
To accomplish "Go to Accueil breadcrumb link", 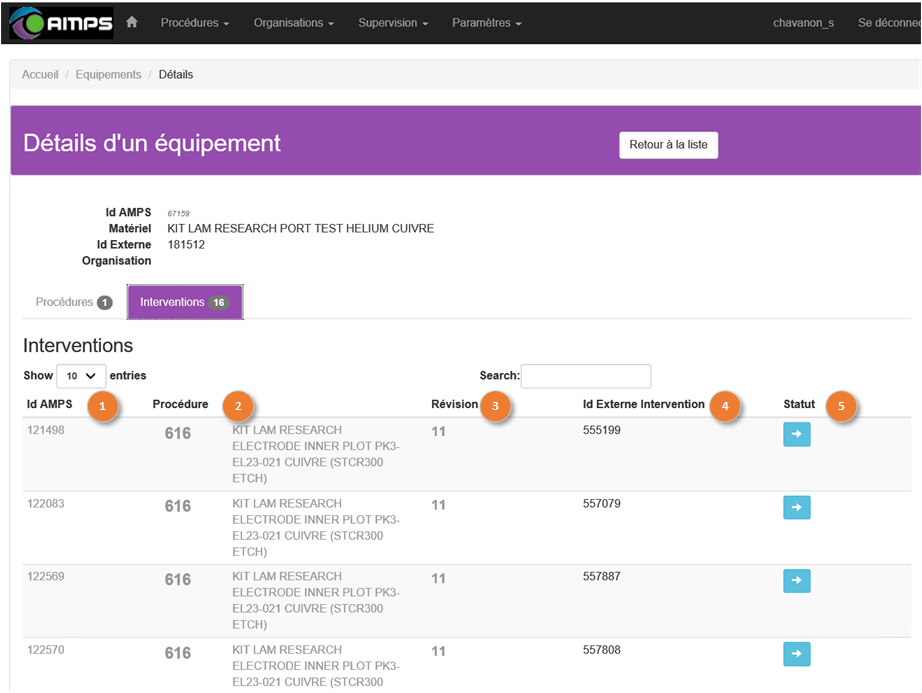I will (x=40, y=75).
